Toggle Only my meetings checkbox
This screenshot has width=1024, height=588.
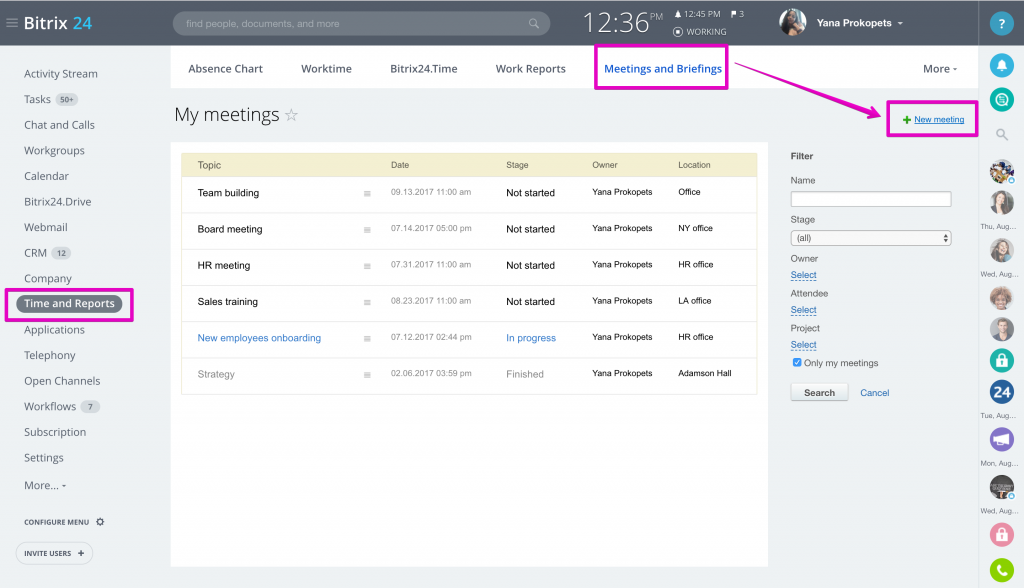click(797, 363)
